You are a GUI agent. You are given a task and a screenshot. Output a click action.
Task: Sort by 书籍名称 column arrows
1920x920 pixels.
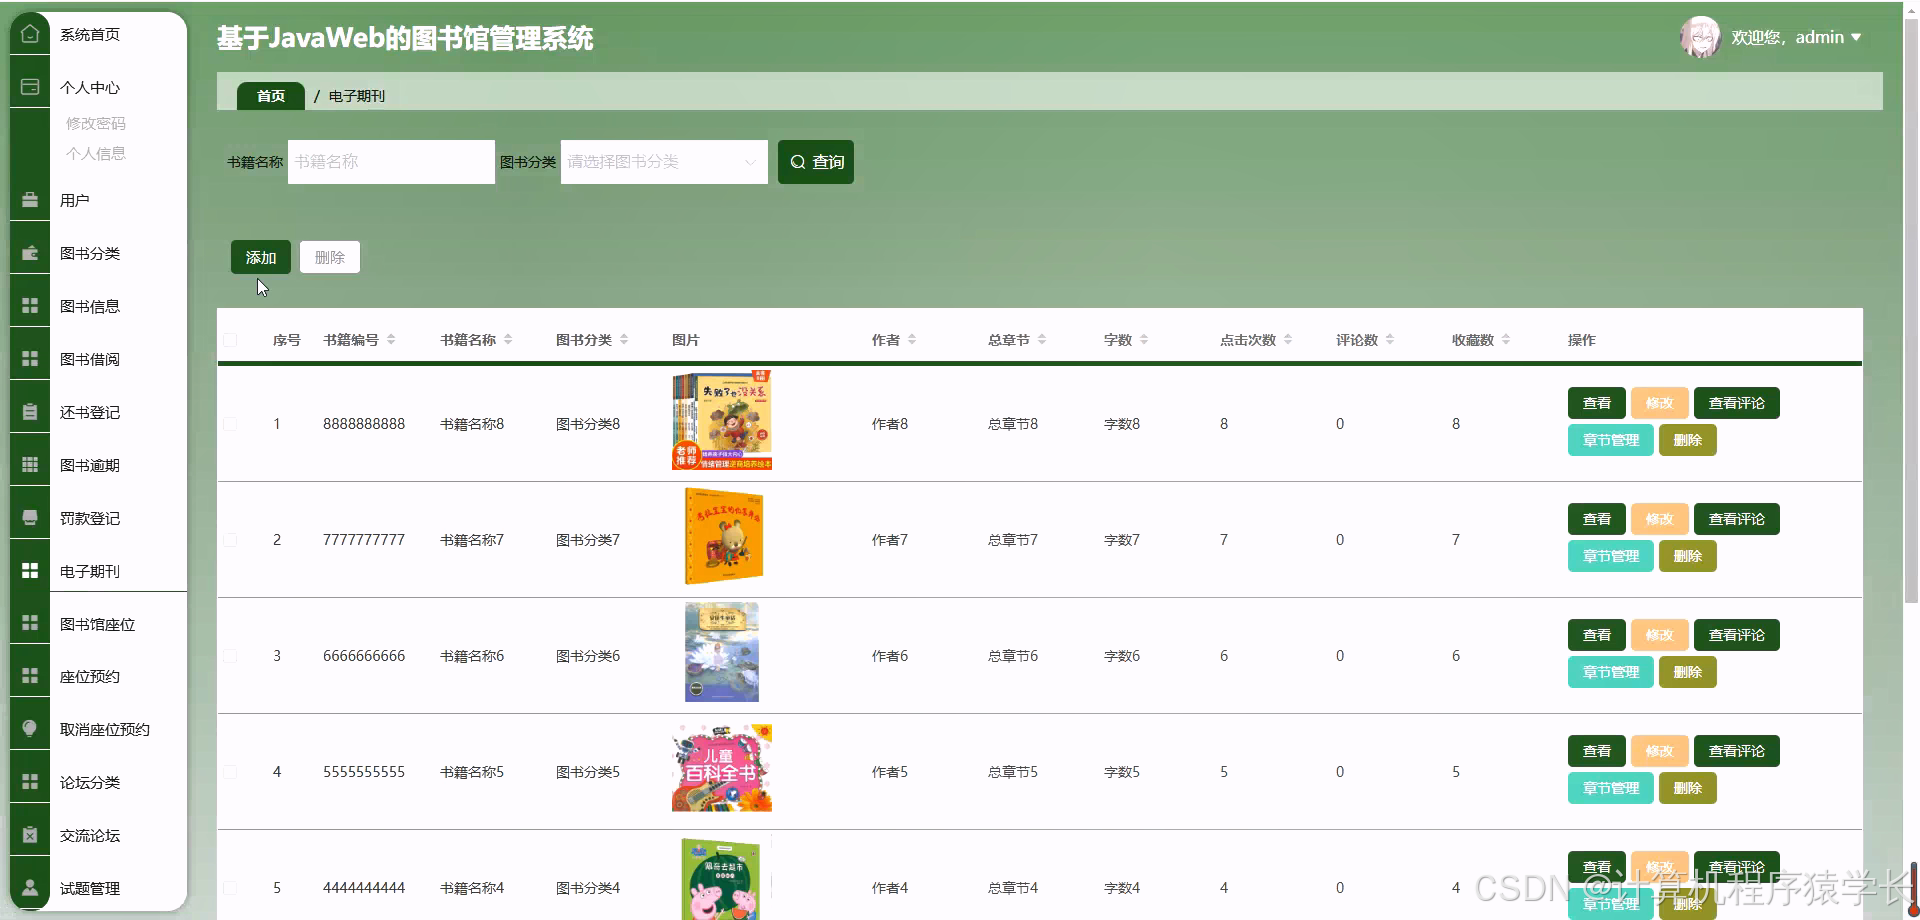(508, 340)
